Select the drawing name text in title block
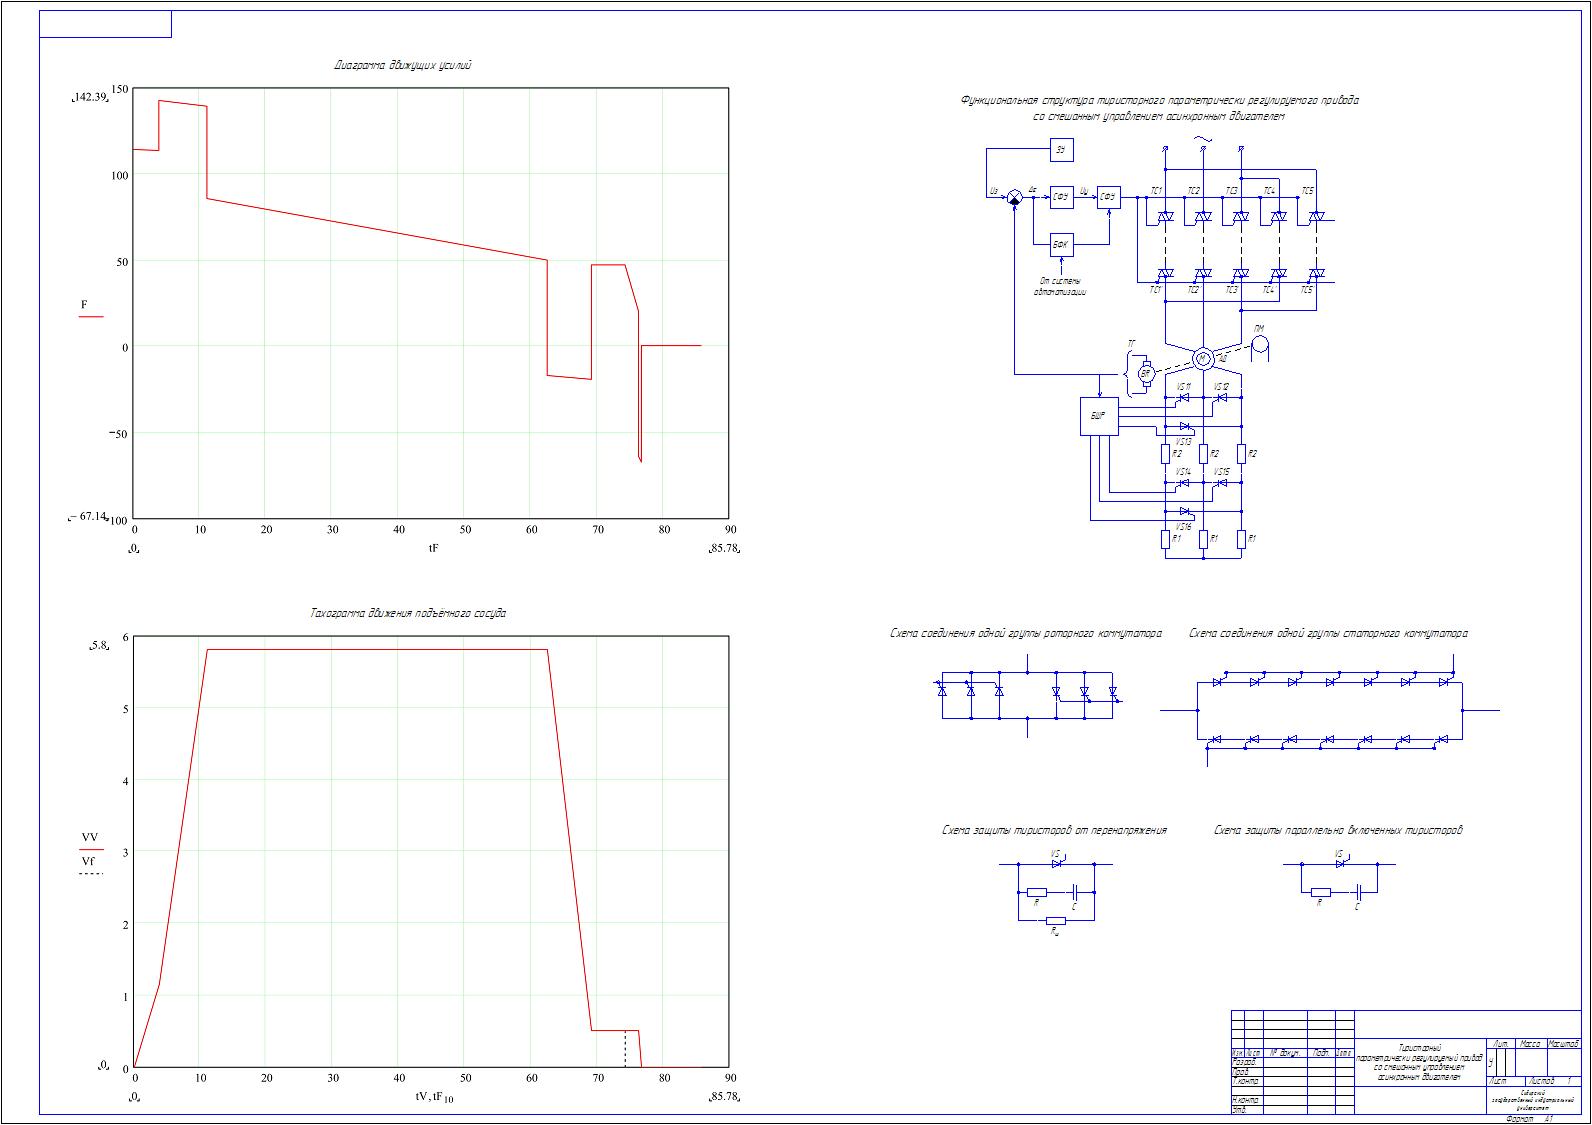This screenshot has height=1125, width=1592. click(x=1420, y=1063)
